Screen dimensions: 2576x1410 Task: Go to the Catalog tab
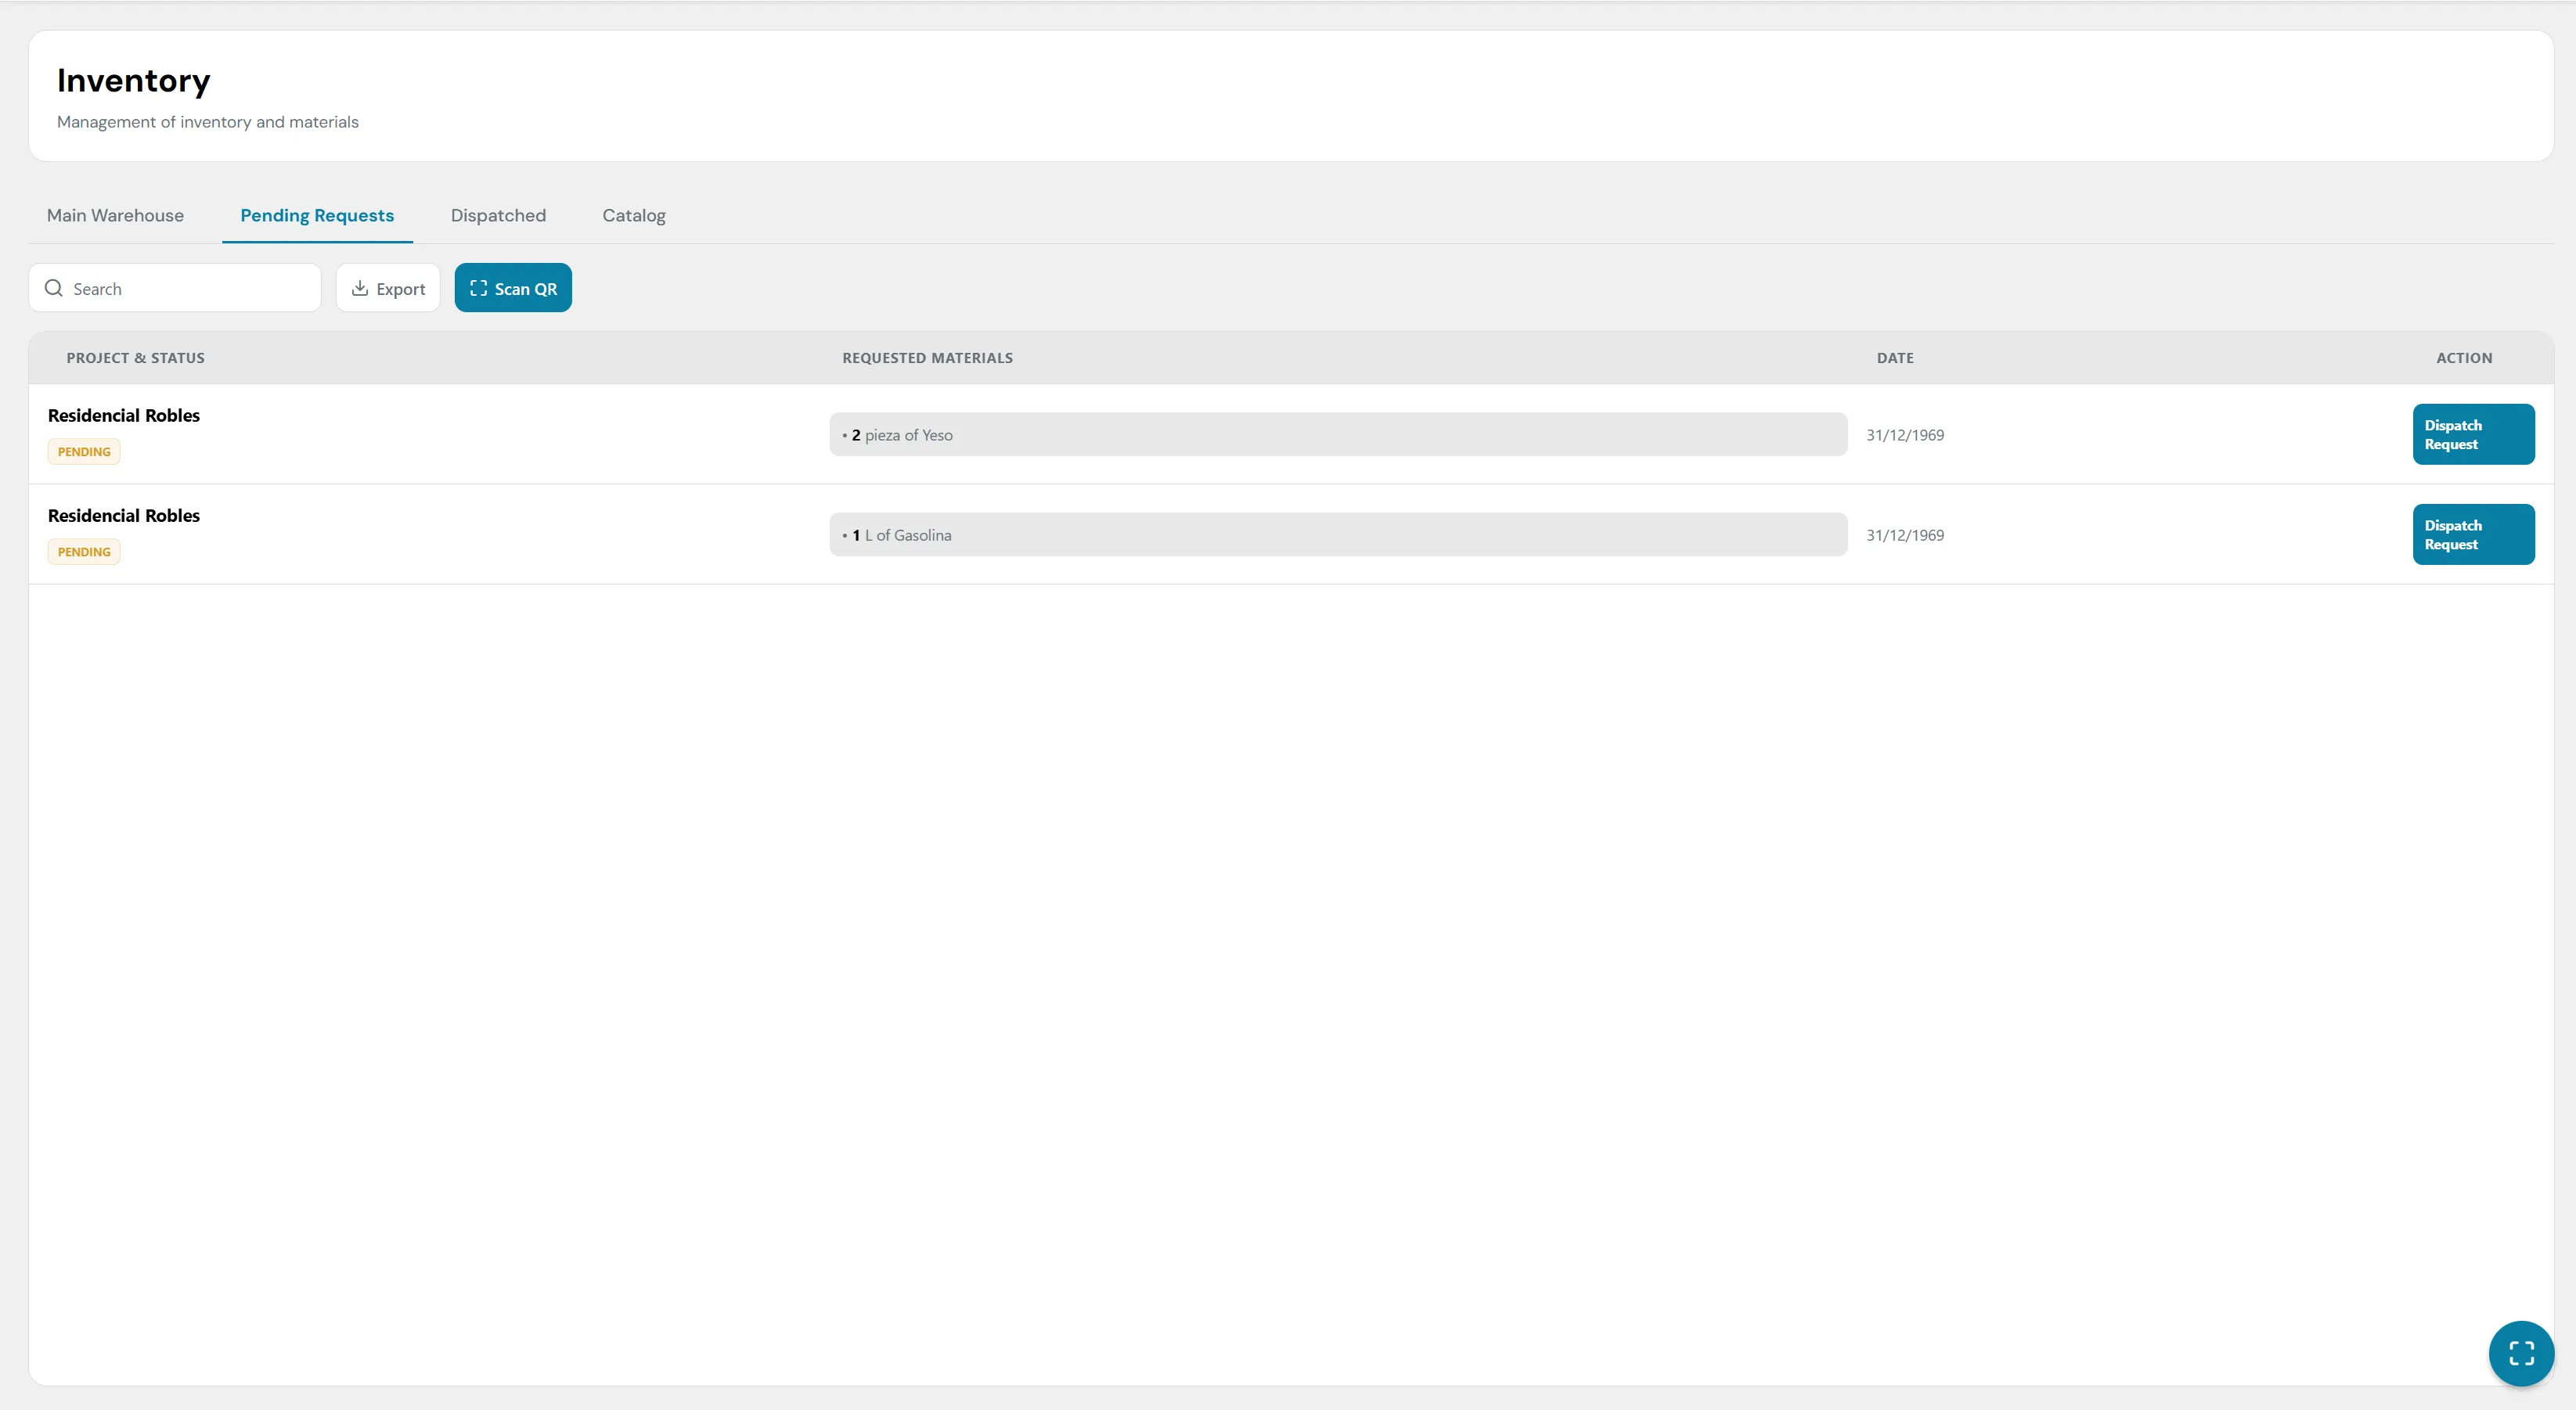(x=634, y=215)
